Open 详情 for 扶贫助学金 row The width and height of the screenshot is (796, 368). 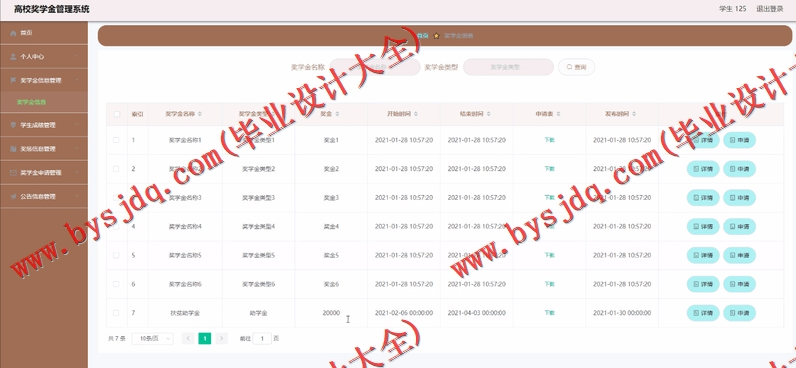[703, 313]
